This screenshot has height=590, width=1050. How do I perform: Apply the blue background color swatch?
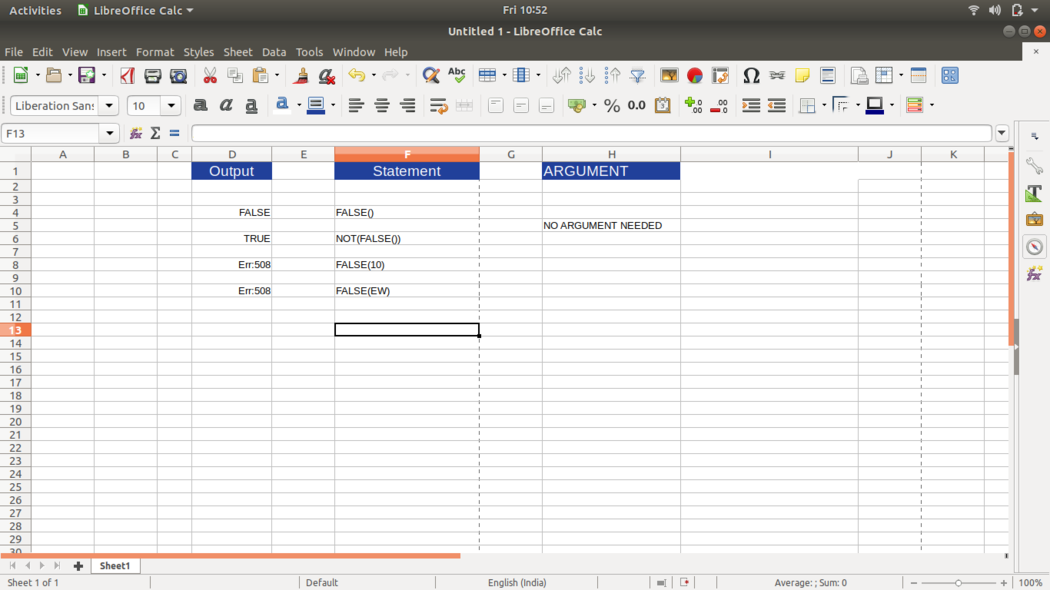[316, 106]
